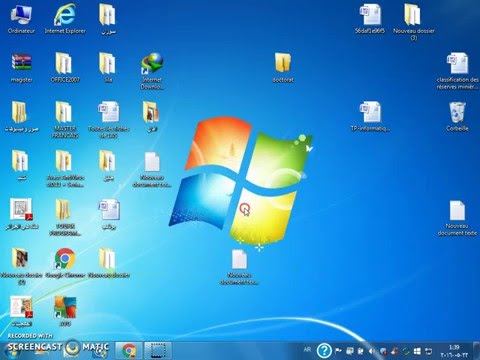Select the classification des réserves minièr... document

(x=457, y=71)
